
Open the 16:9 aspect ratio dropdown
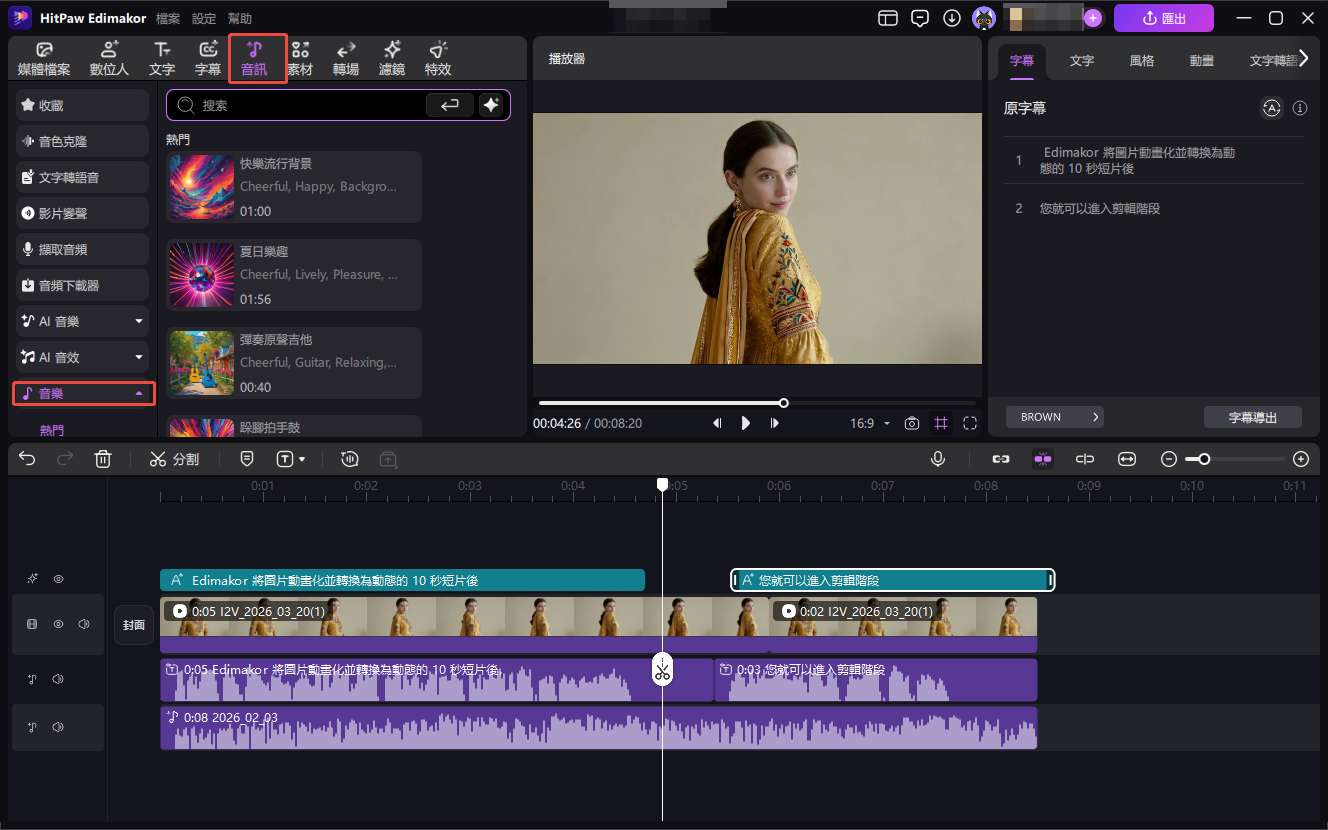869,423
